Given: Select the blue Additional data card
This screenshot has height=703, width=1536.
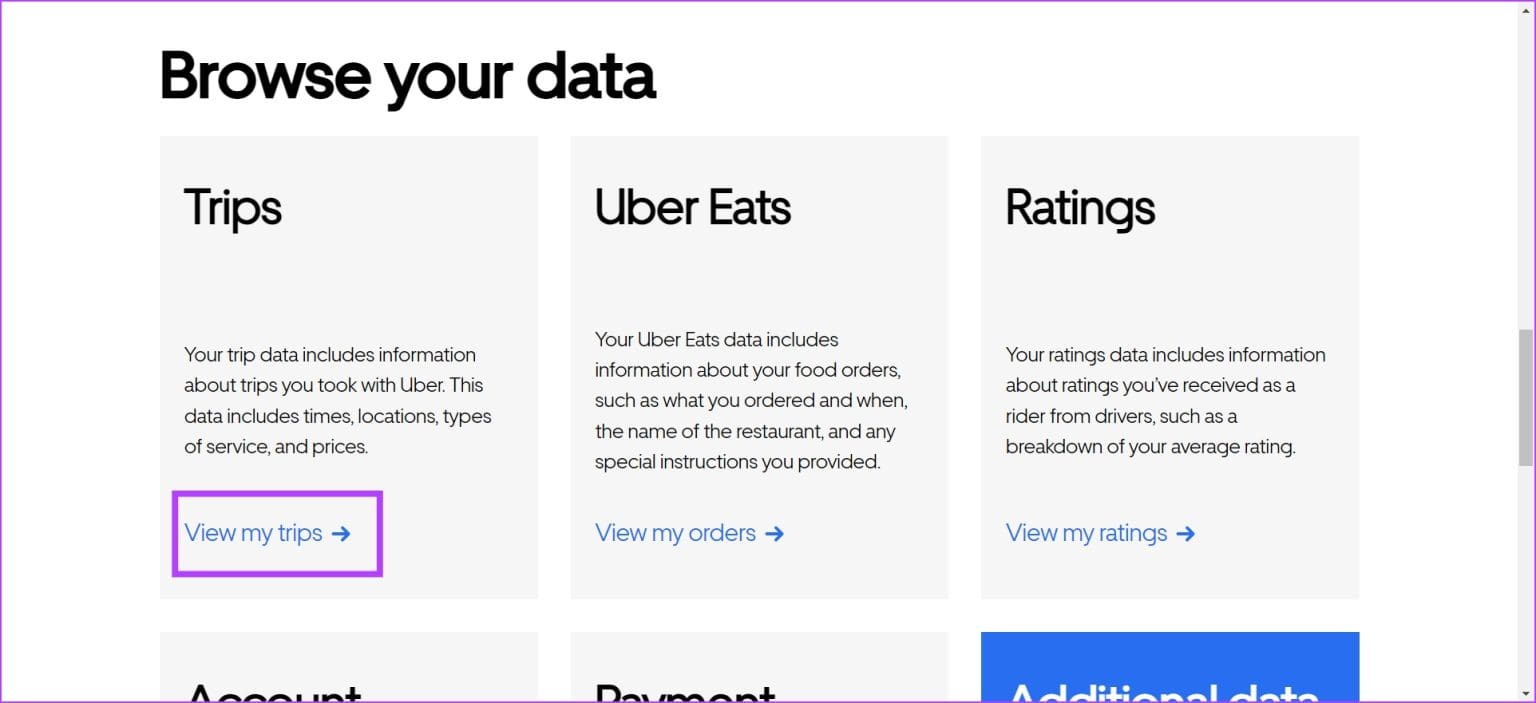Looking at the screenshot, I should 1170,665.
